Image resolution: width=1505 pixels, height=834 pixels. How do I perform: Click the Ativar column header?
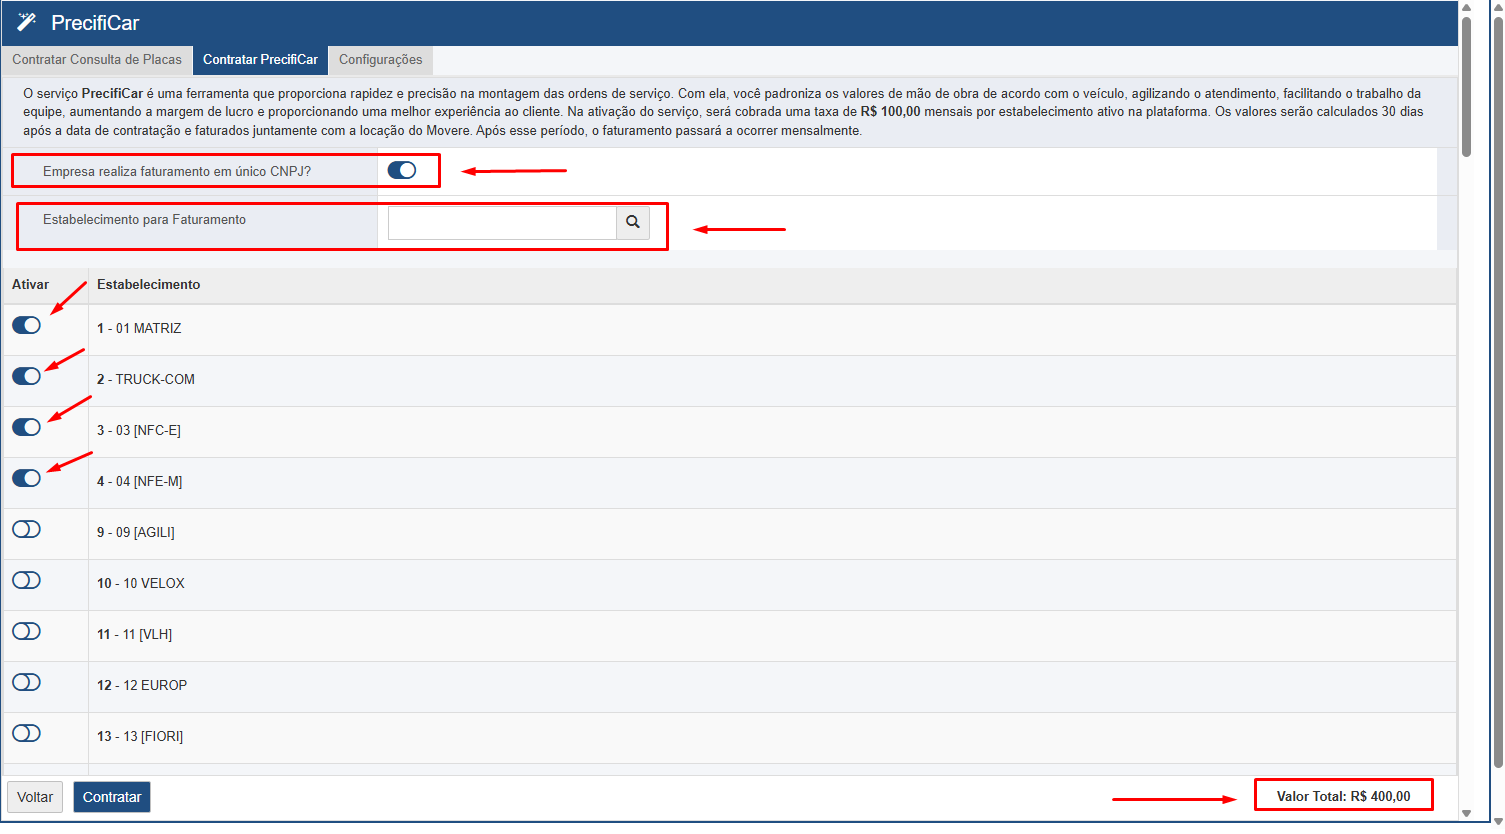(x=30, y=285)
